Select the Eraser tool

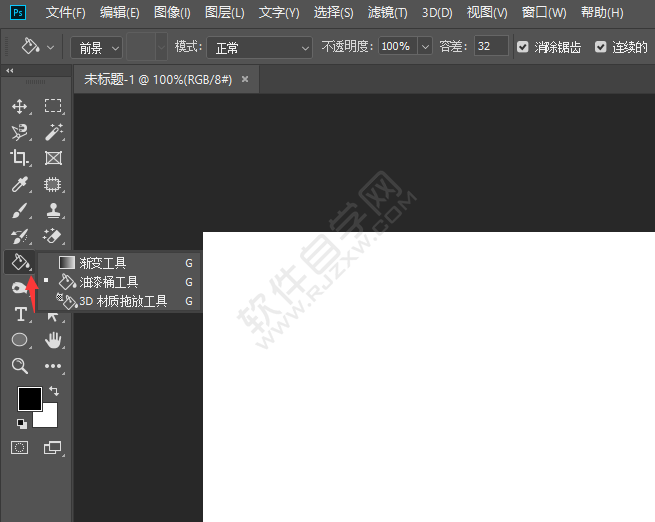(x=53, y=236)
